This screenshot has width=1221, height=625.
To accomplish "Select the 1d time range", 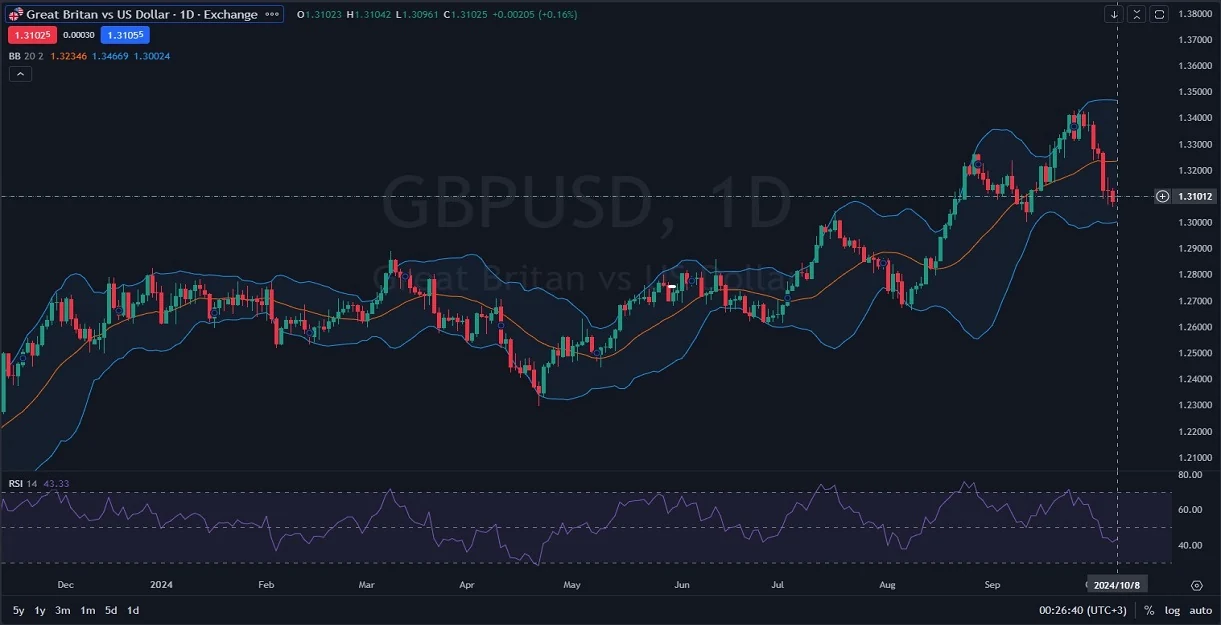I will [133, 610].
